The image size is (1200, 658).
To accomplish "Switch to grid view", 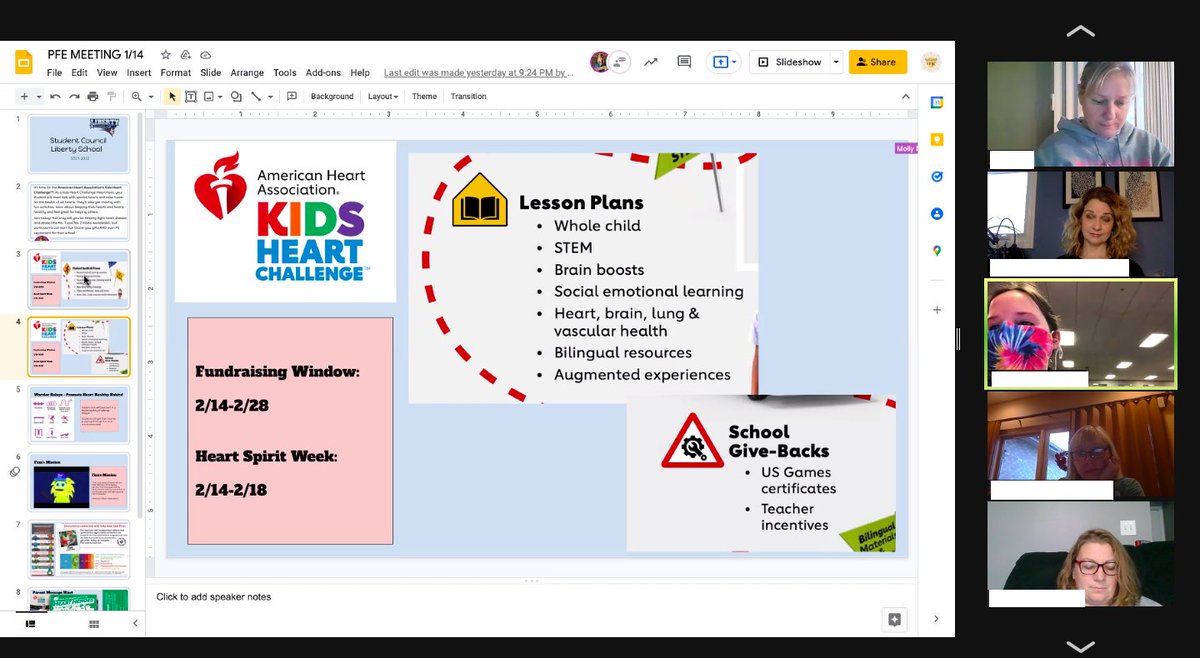I will pyautogui.click(x=94, y=623).
